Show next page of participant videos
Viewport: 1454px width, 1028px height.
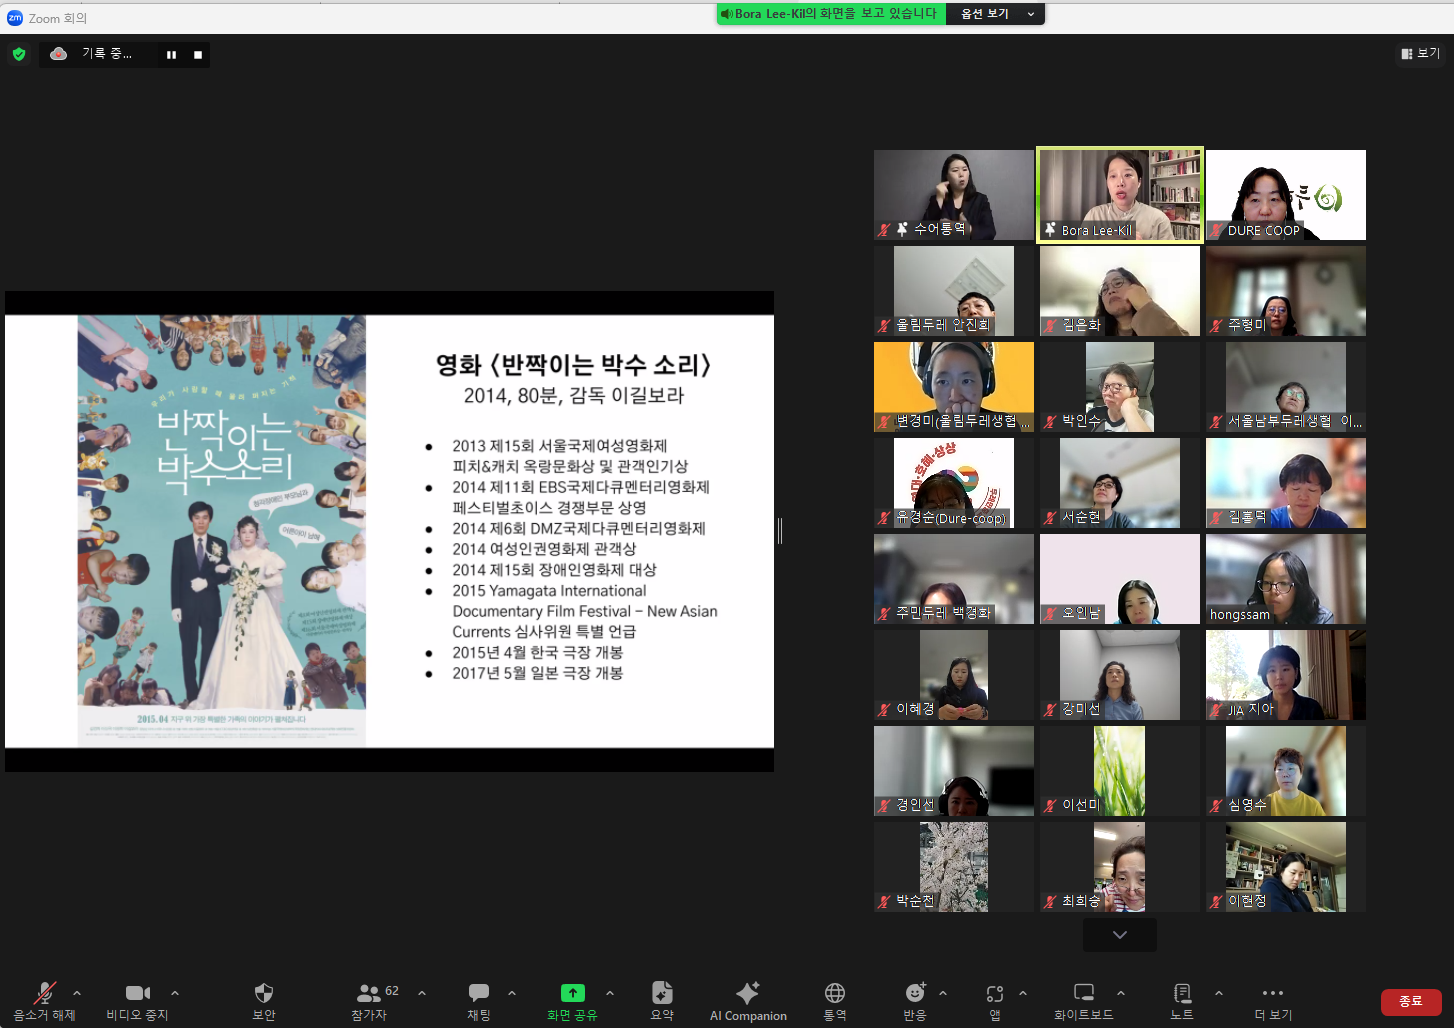[x=1120, y=935]
